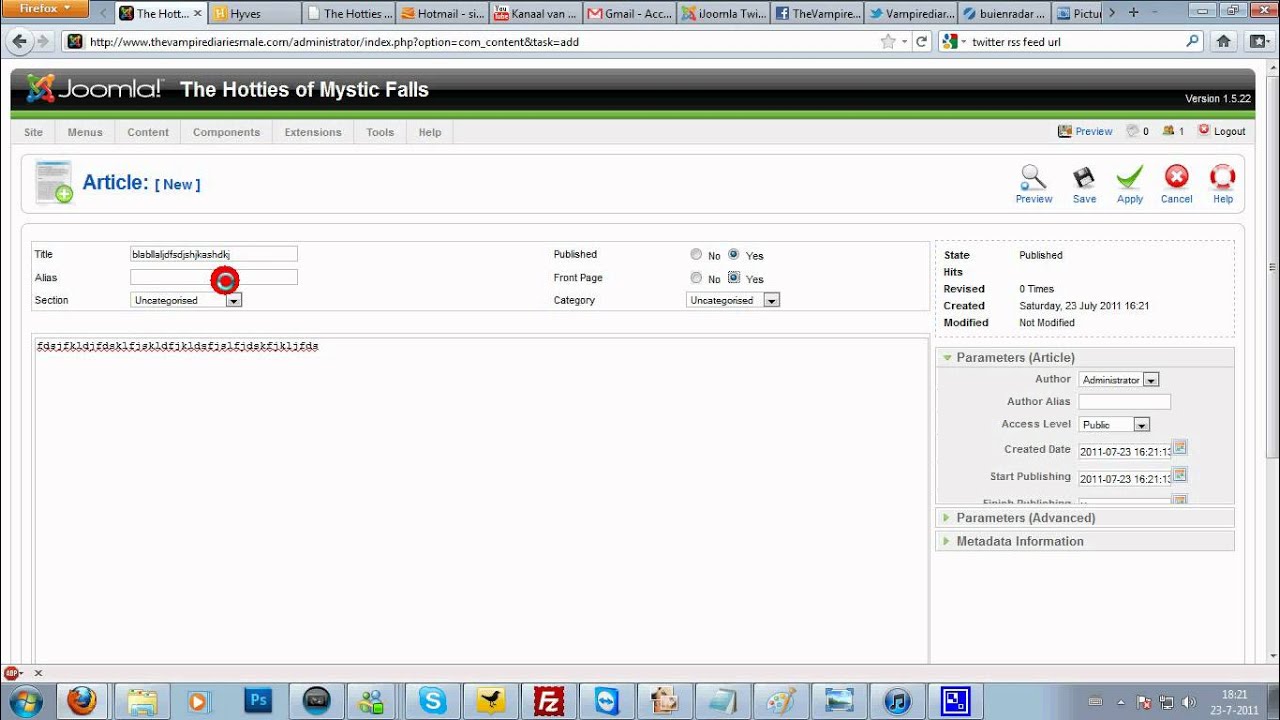The height and width of the screenshot is (720, 1280).
Task: Collapse the Parameters (Article) panel
Action: [1085, 357]
